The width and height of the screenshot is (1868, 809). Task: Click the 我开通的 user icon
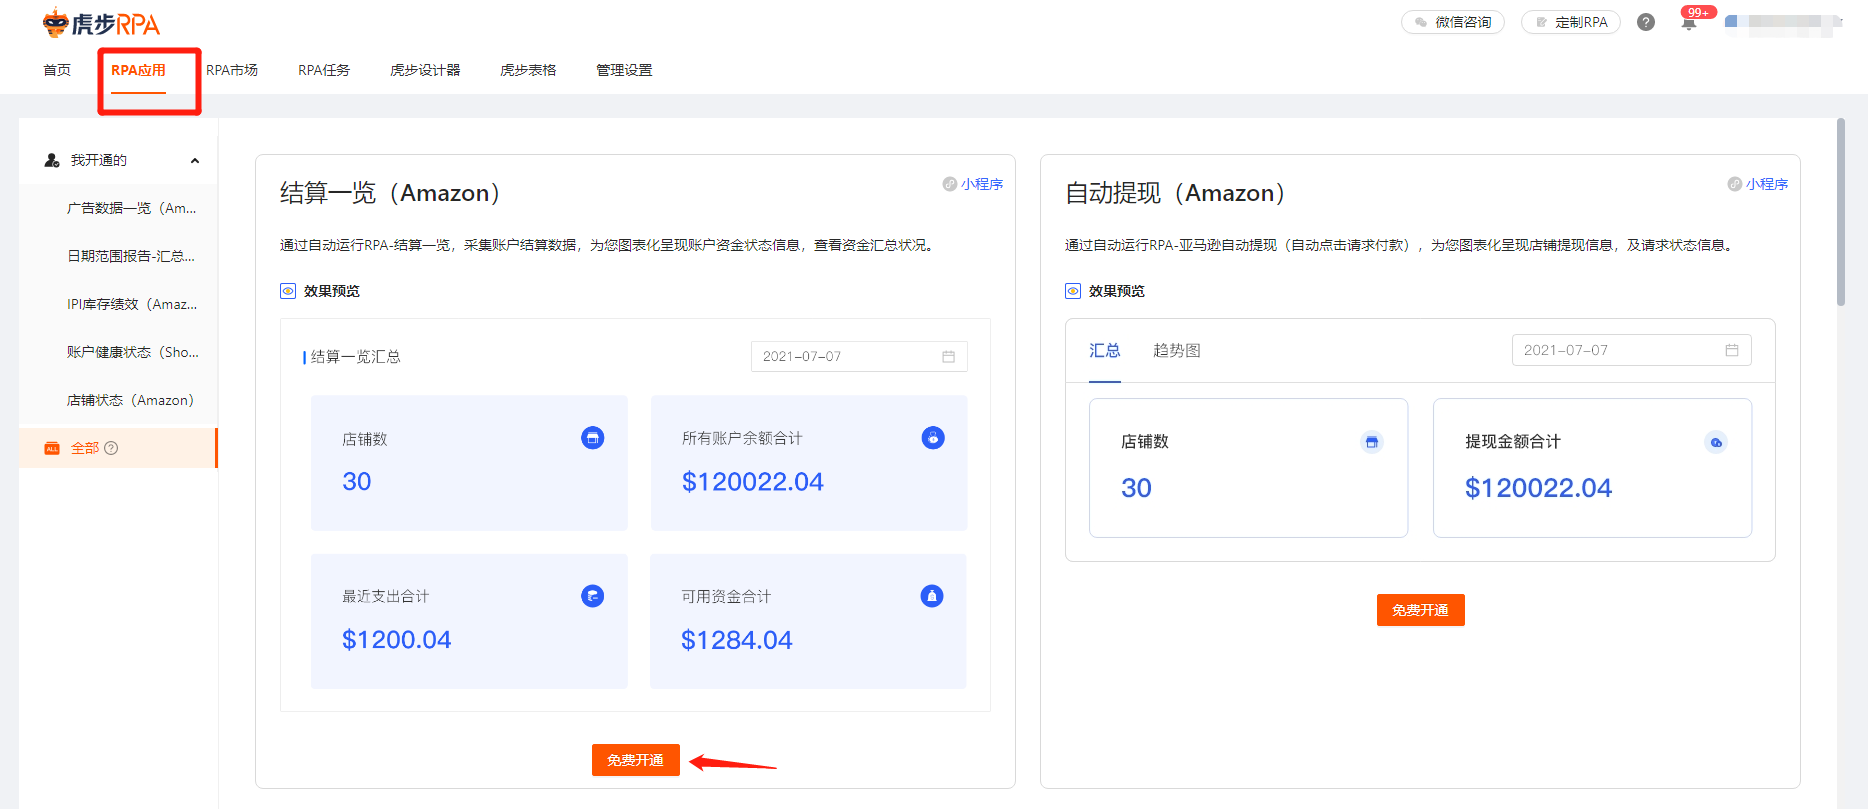click(52, 160)
